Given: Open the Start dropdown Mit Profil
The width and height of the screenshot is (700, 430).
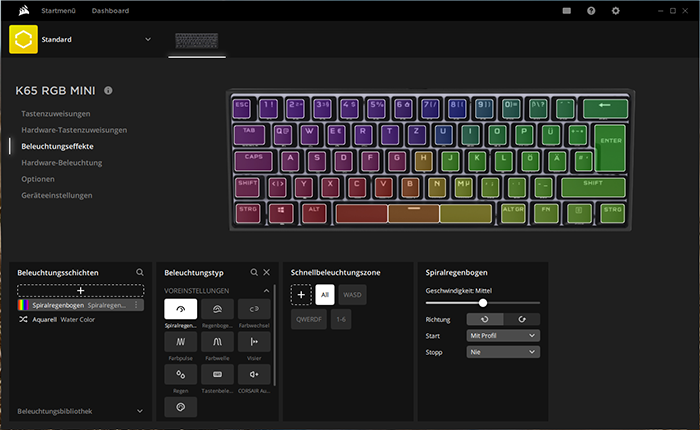Looking at the screenshot, I should pyautogui.click(x=503, y=335).
